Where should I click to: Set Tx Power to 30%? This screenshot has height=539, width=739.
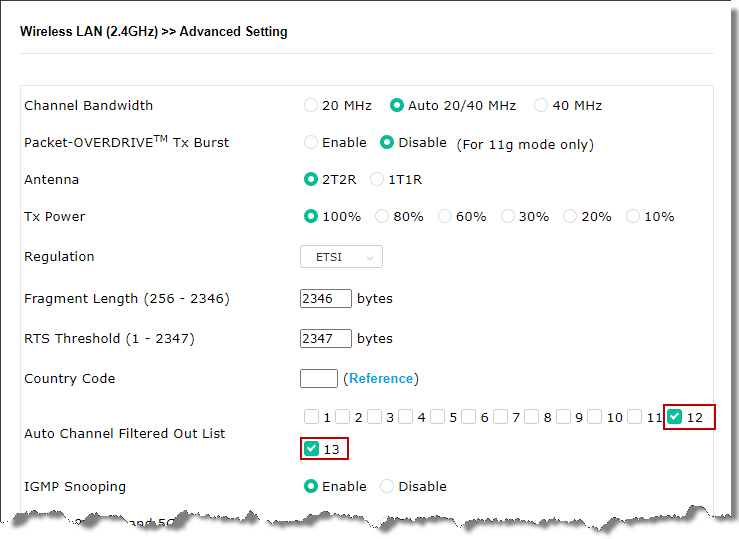[x=508, y=216]
